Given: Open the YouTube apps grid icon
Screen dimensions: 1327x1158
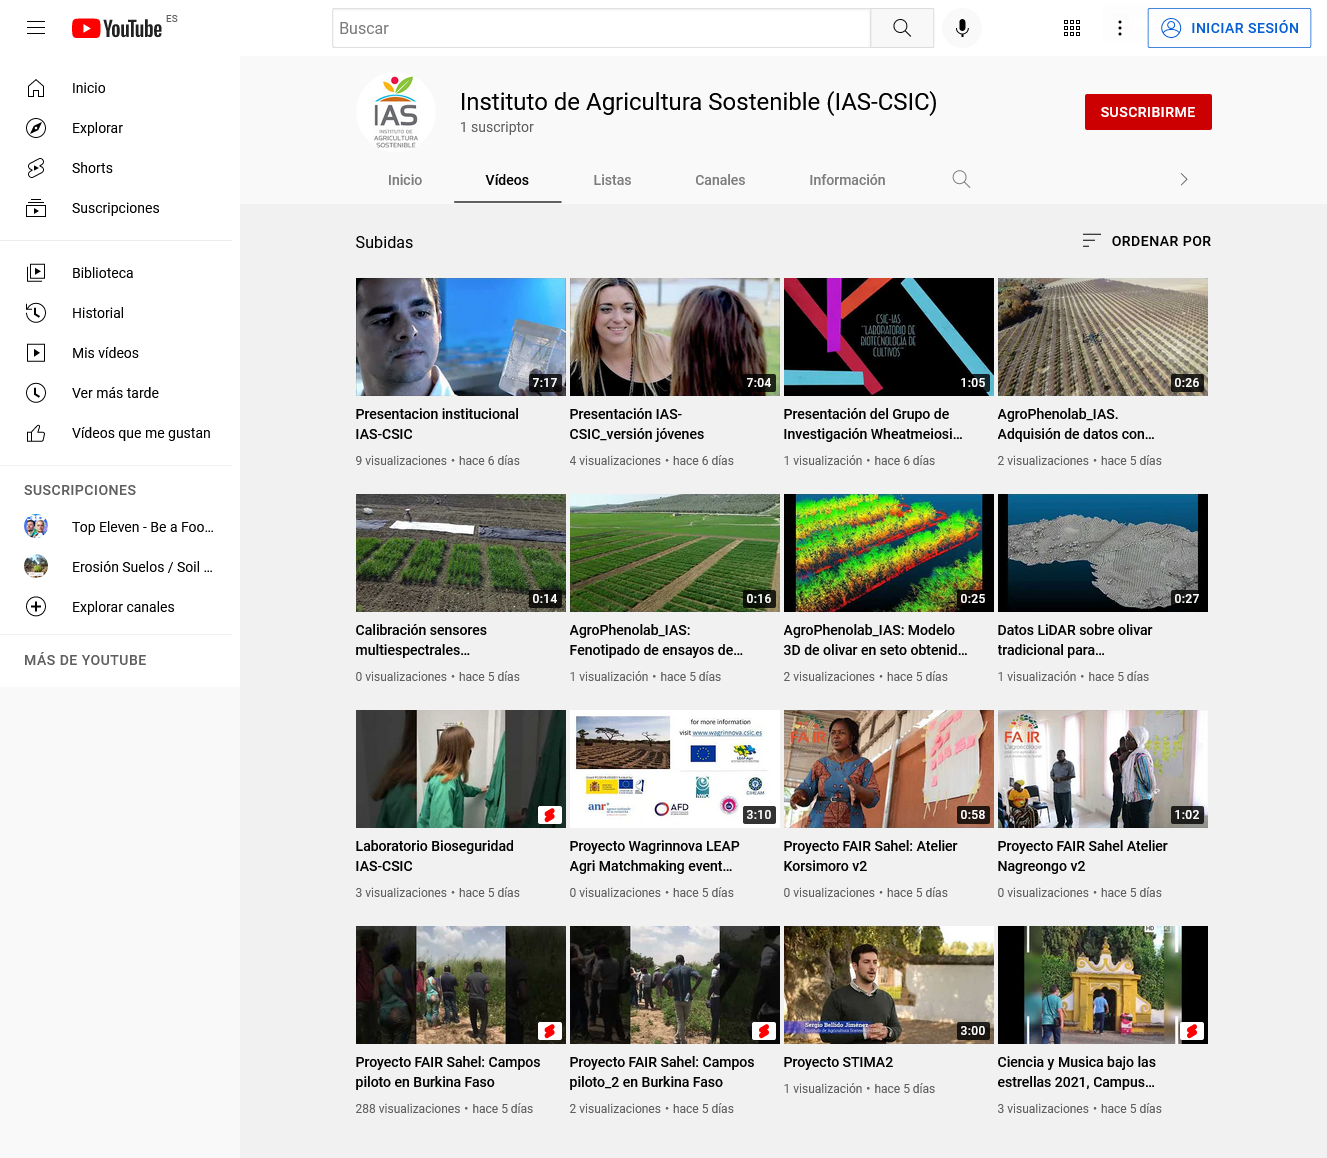Looking at the screenshot, I should (x=1072, y=28).
